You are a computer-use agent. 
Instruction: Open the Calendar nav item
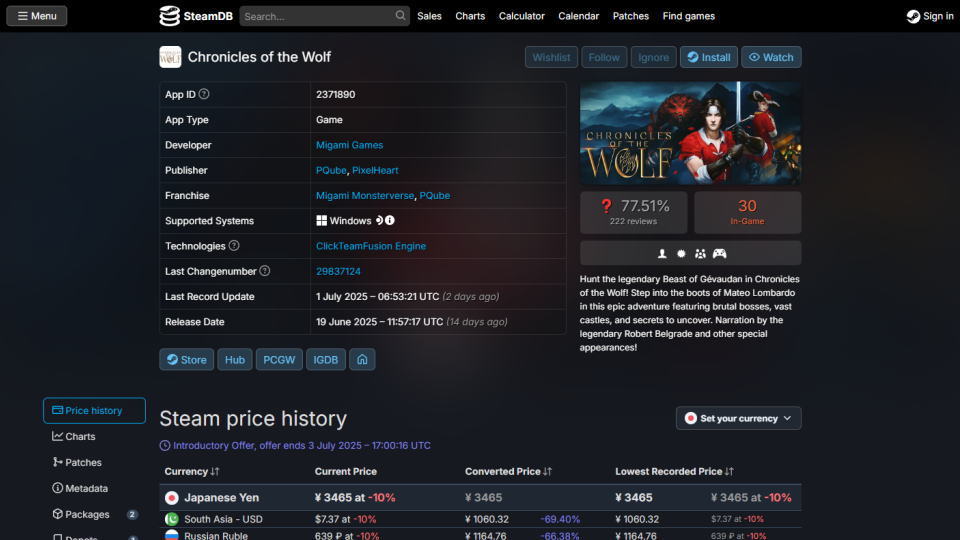click(579, 16)
